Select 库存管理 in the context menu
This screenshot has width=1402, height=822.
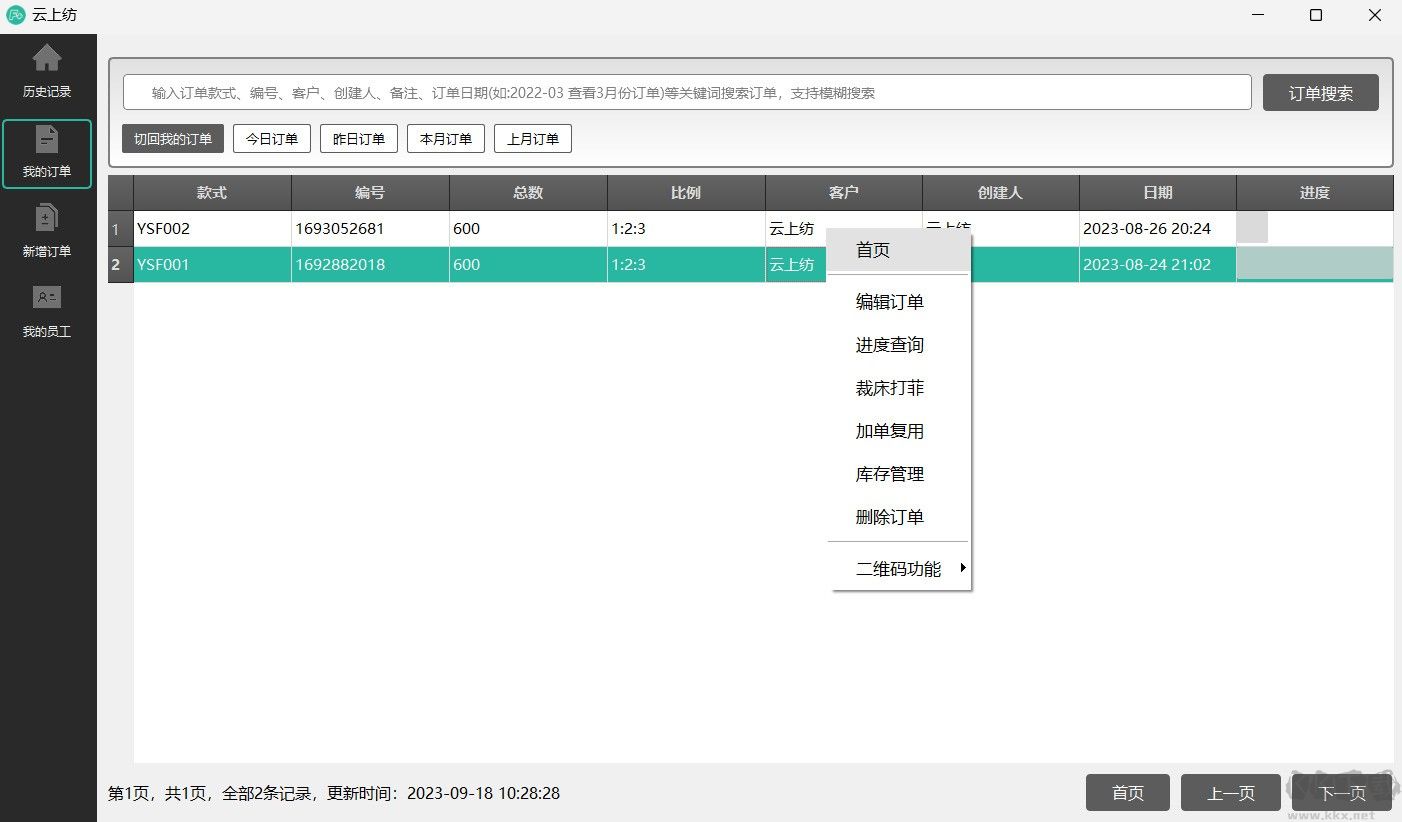890,474
